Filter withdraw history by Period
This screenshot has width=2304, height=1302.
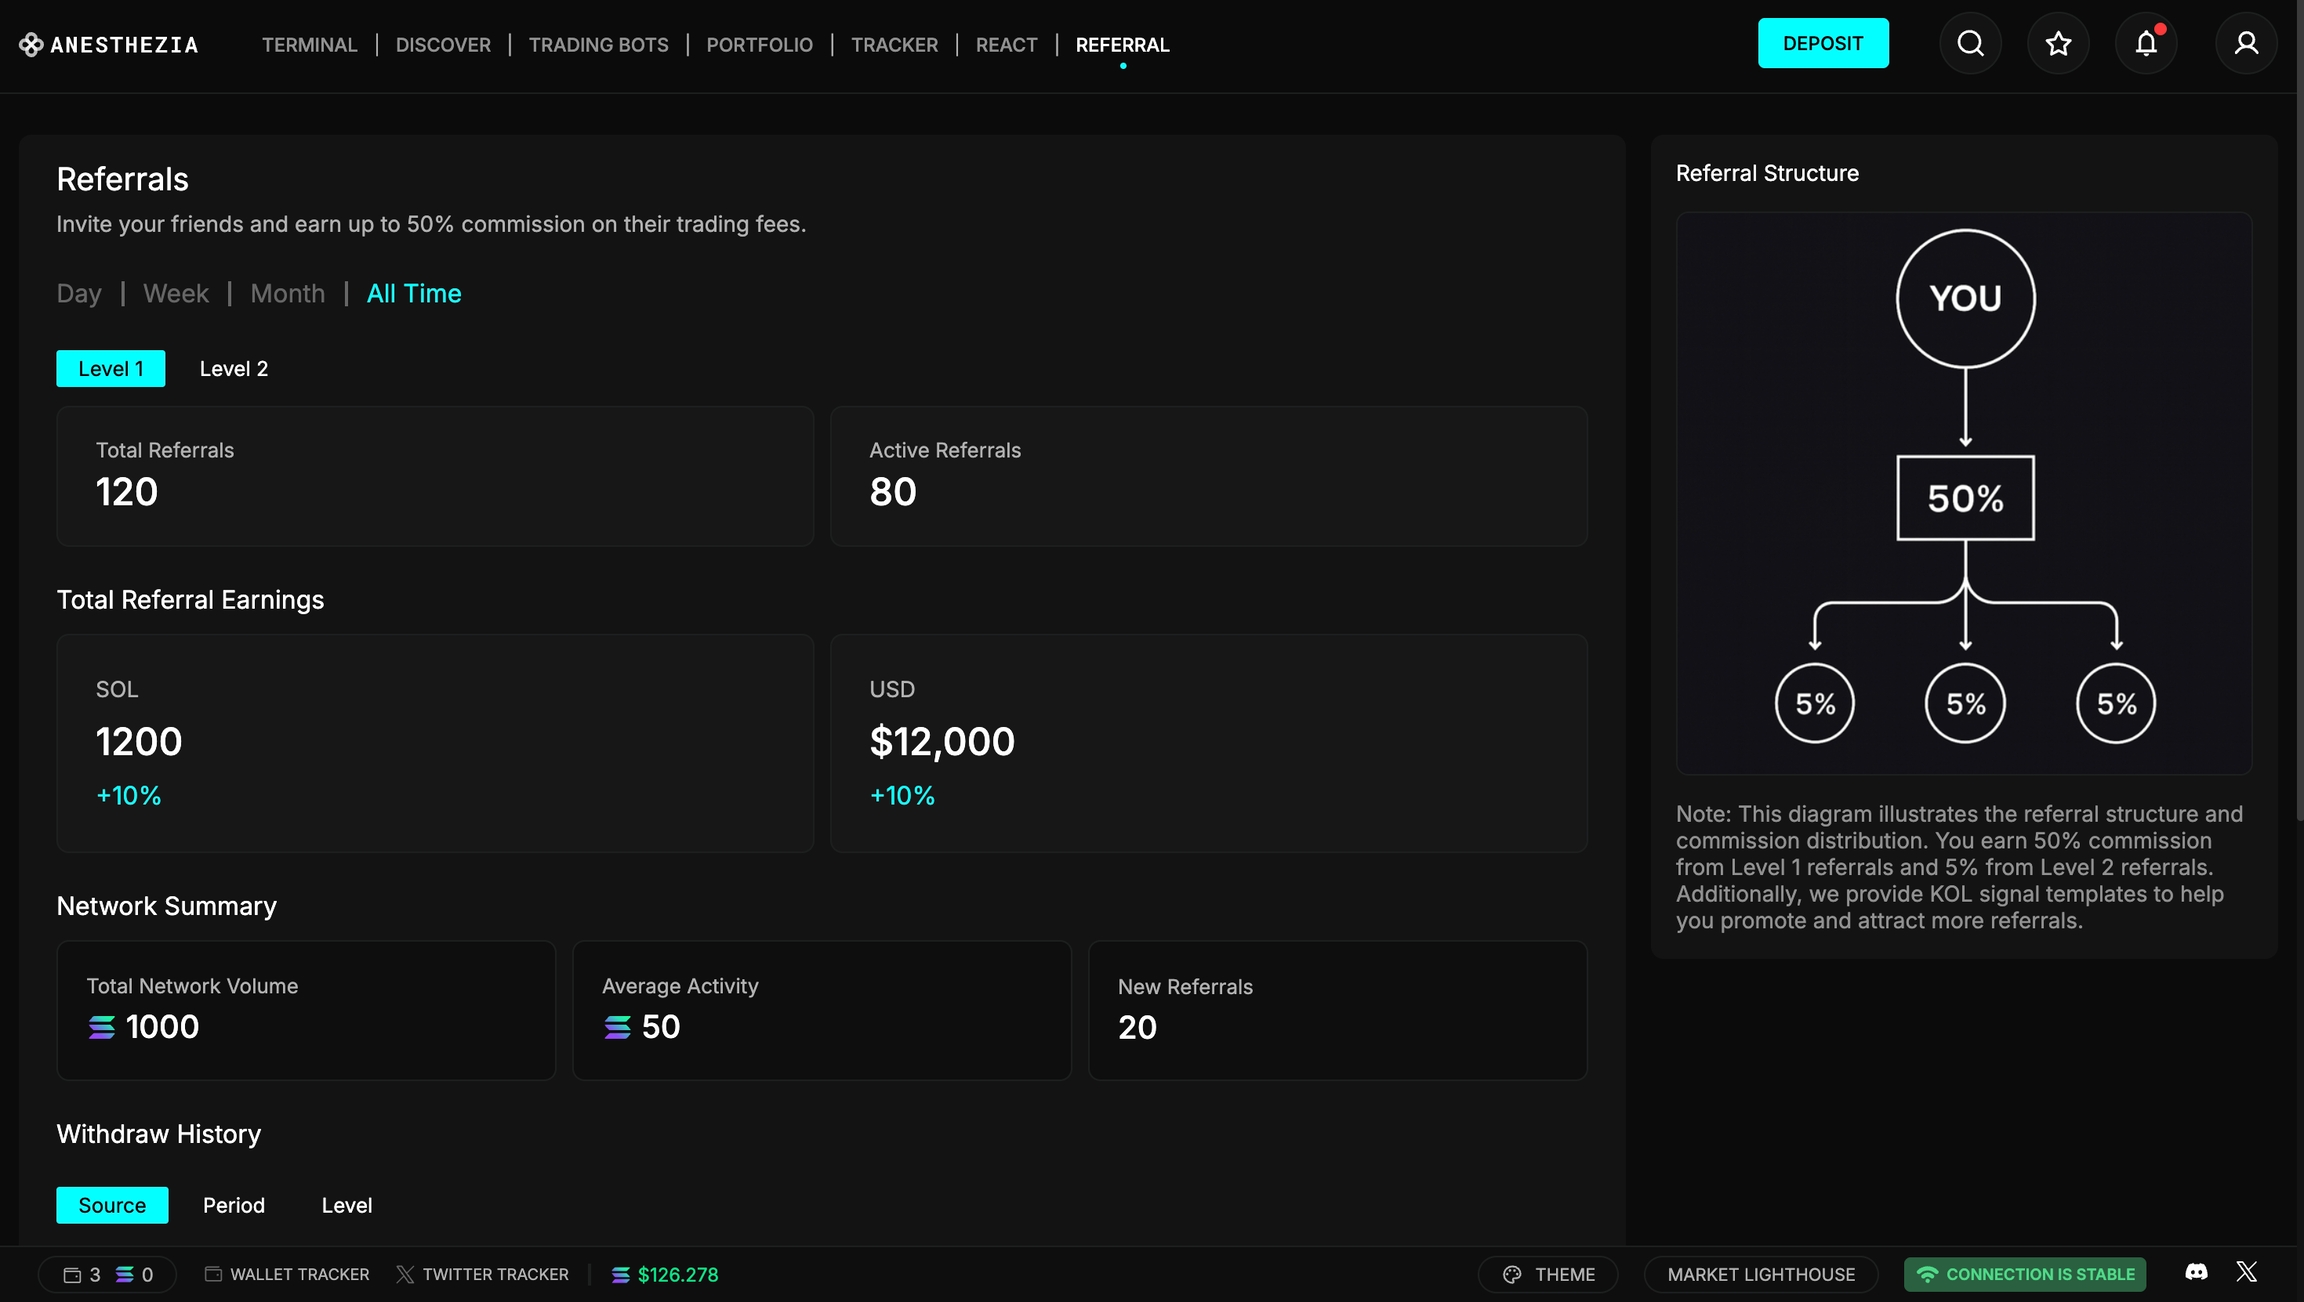(x=233, y=1206)
